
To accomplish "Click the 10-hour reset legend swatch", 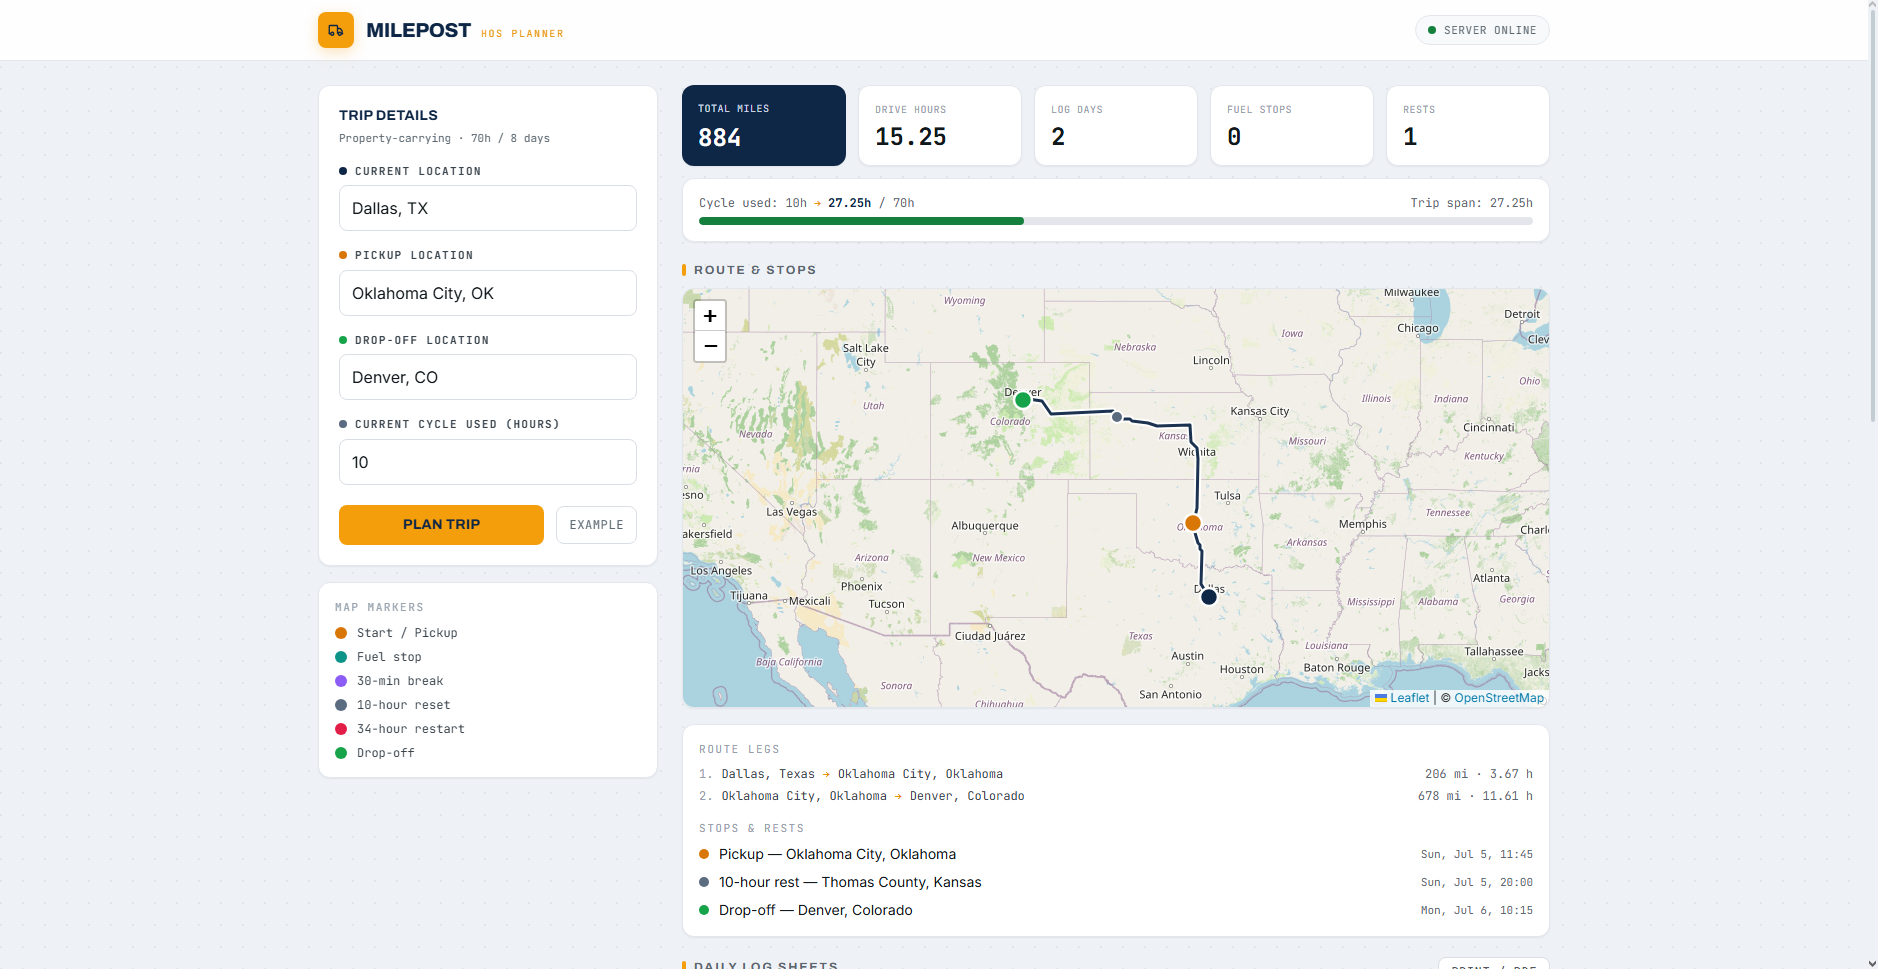I will point(341,705).
